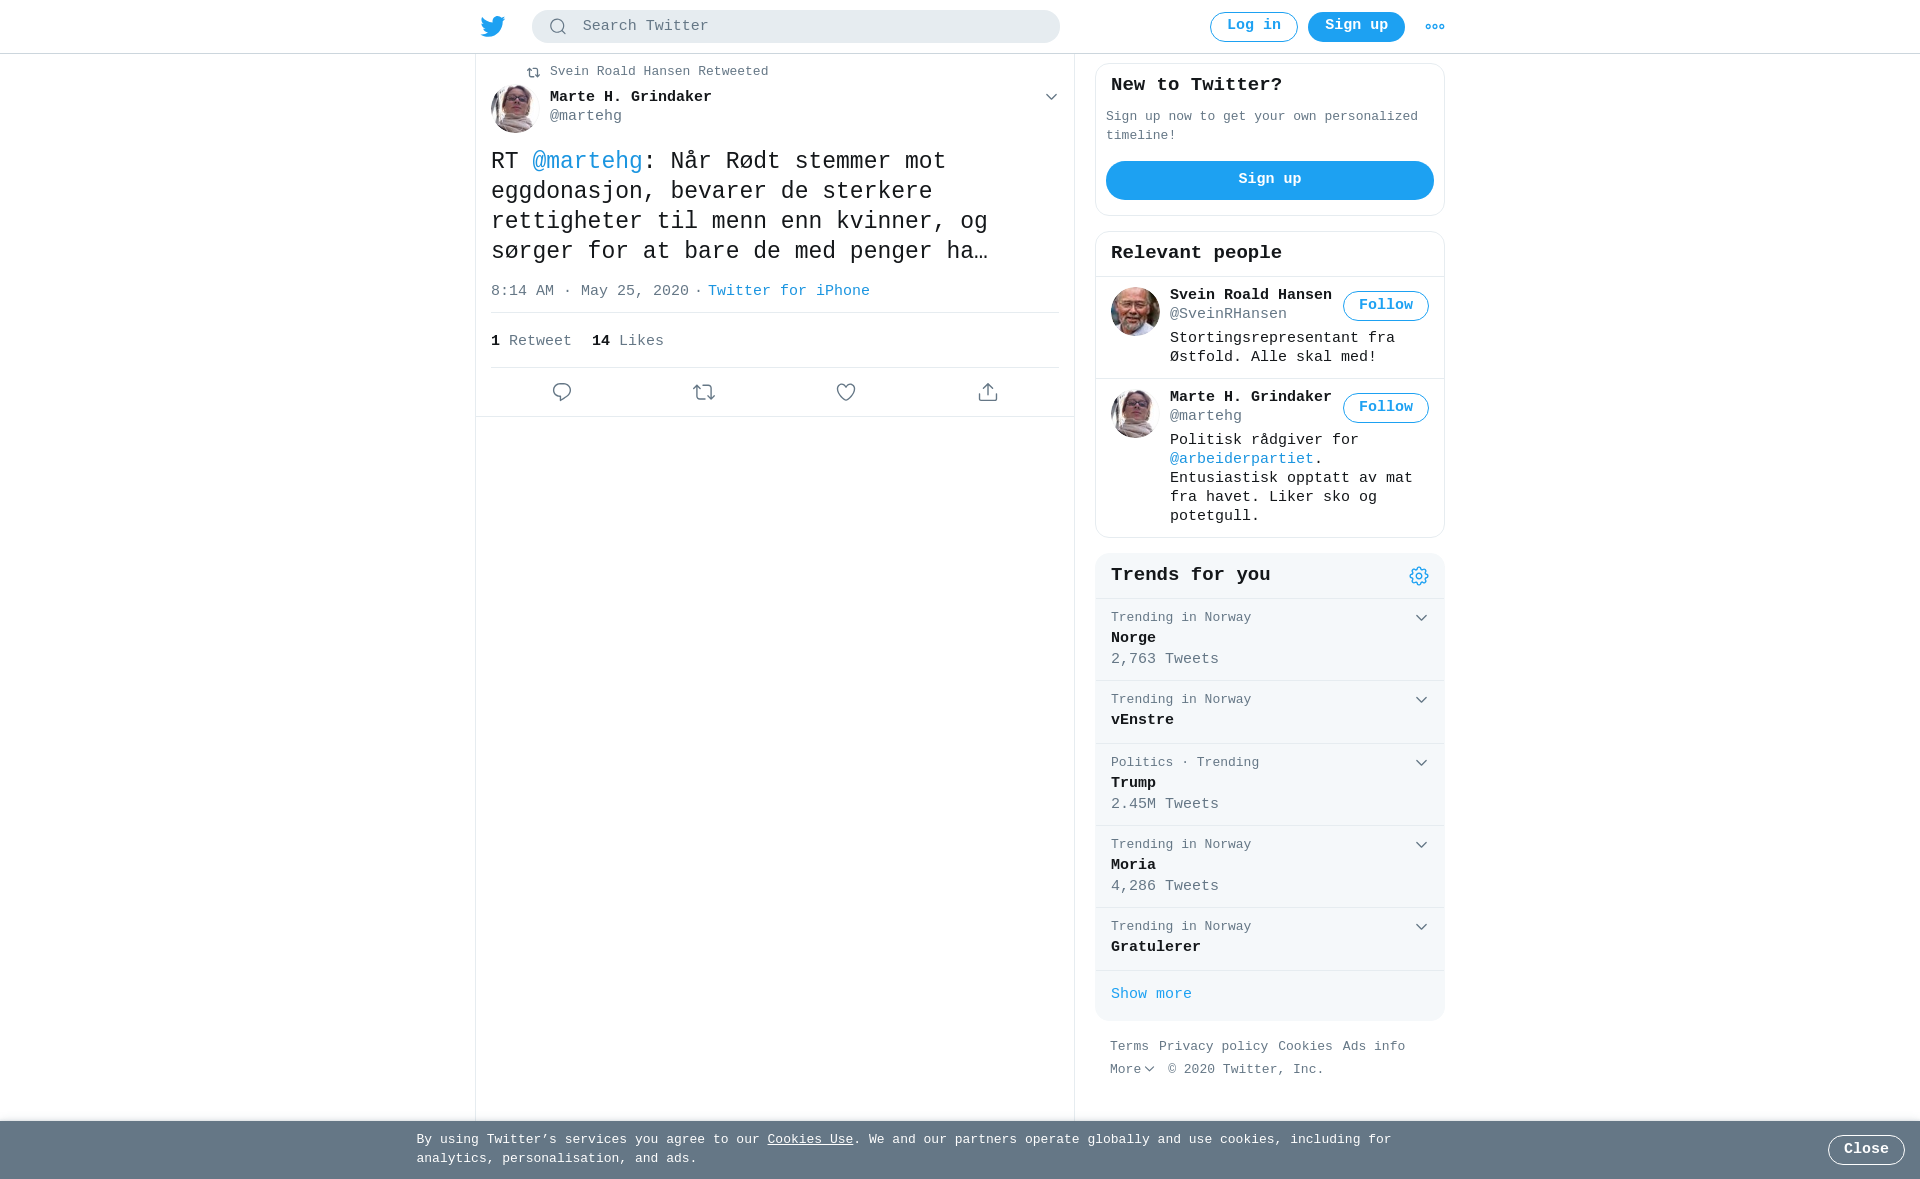Retweet using the retweet arrows icon
Viewport: 1920px width, 1179px height.
pos(704,392)
